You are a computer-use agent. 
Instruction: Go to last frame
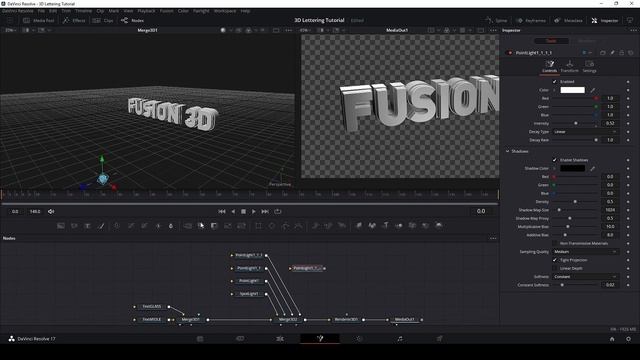tap(265, 211)
